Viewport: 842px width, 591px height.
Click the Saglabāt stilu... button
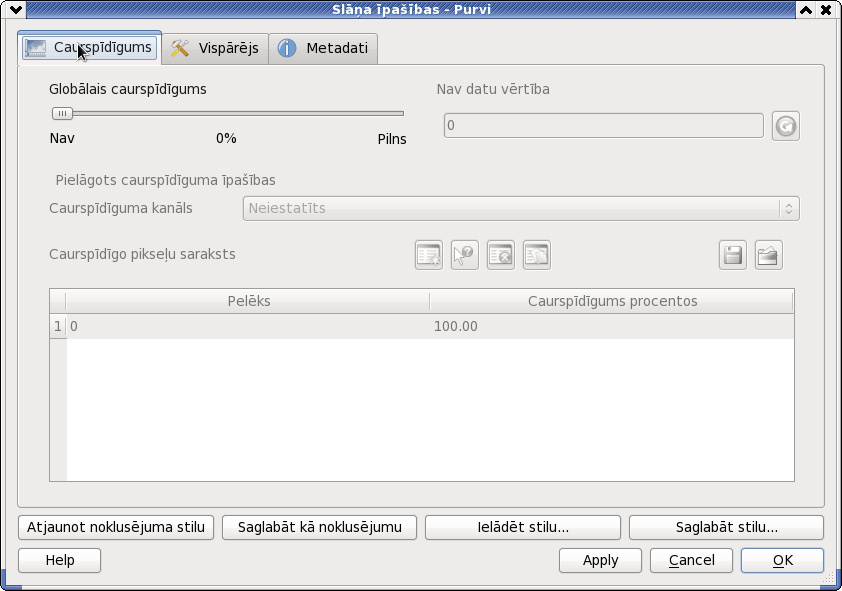(727, 527)
